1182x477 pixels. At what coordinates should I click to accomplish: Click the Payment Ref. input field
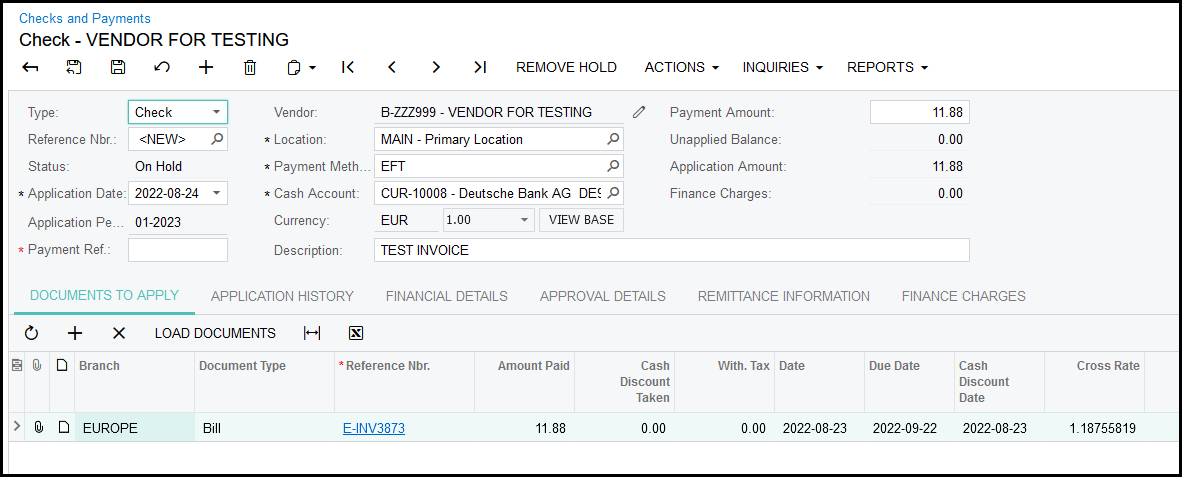click(x=177, y=249)
